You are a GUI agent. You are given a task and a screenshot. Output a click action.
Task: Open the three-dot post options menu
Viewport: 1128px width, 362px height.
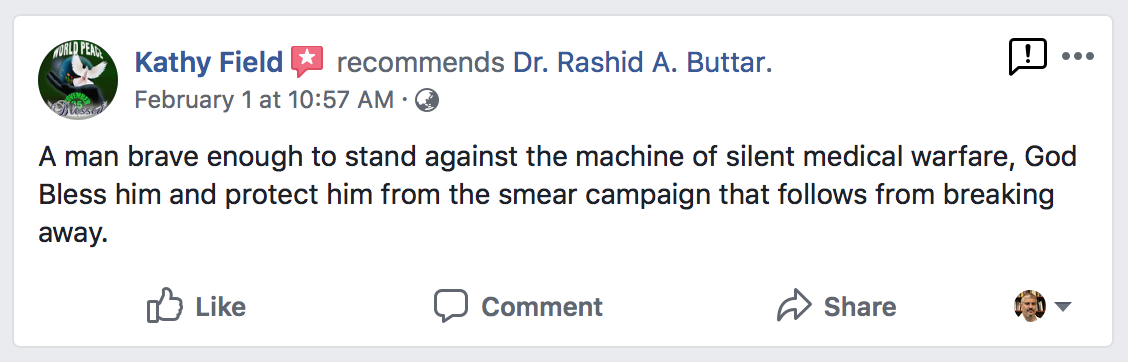(x=1078, y=56)
